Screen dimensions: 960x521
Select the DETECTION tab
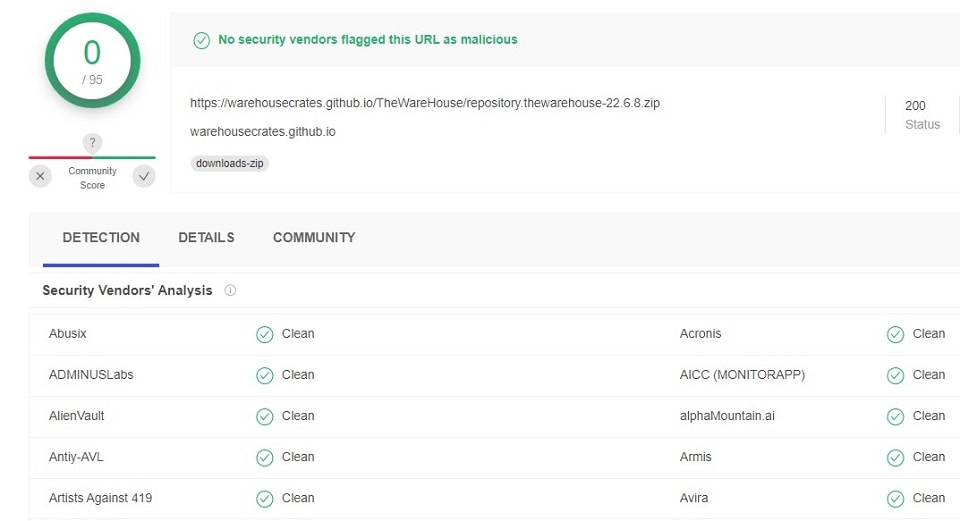[x=101, y=238]
